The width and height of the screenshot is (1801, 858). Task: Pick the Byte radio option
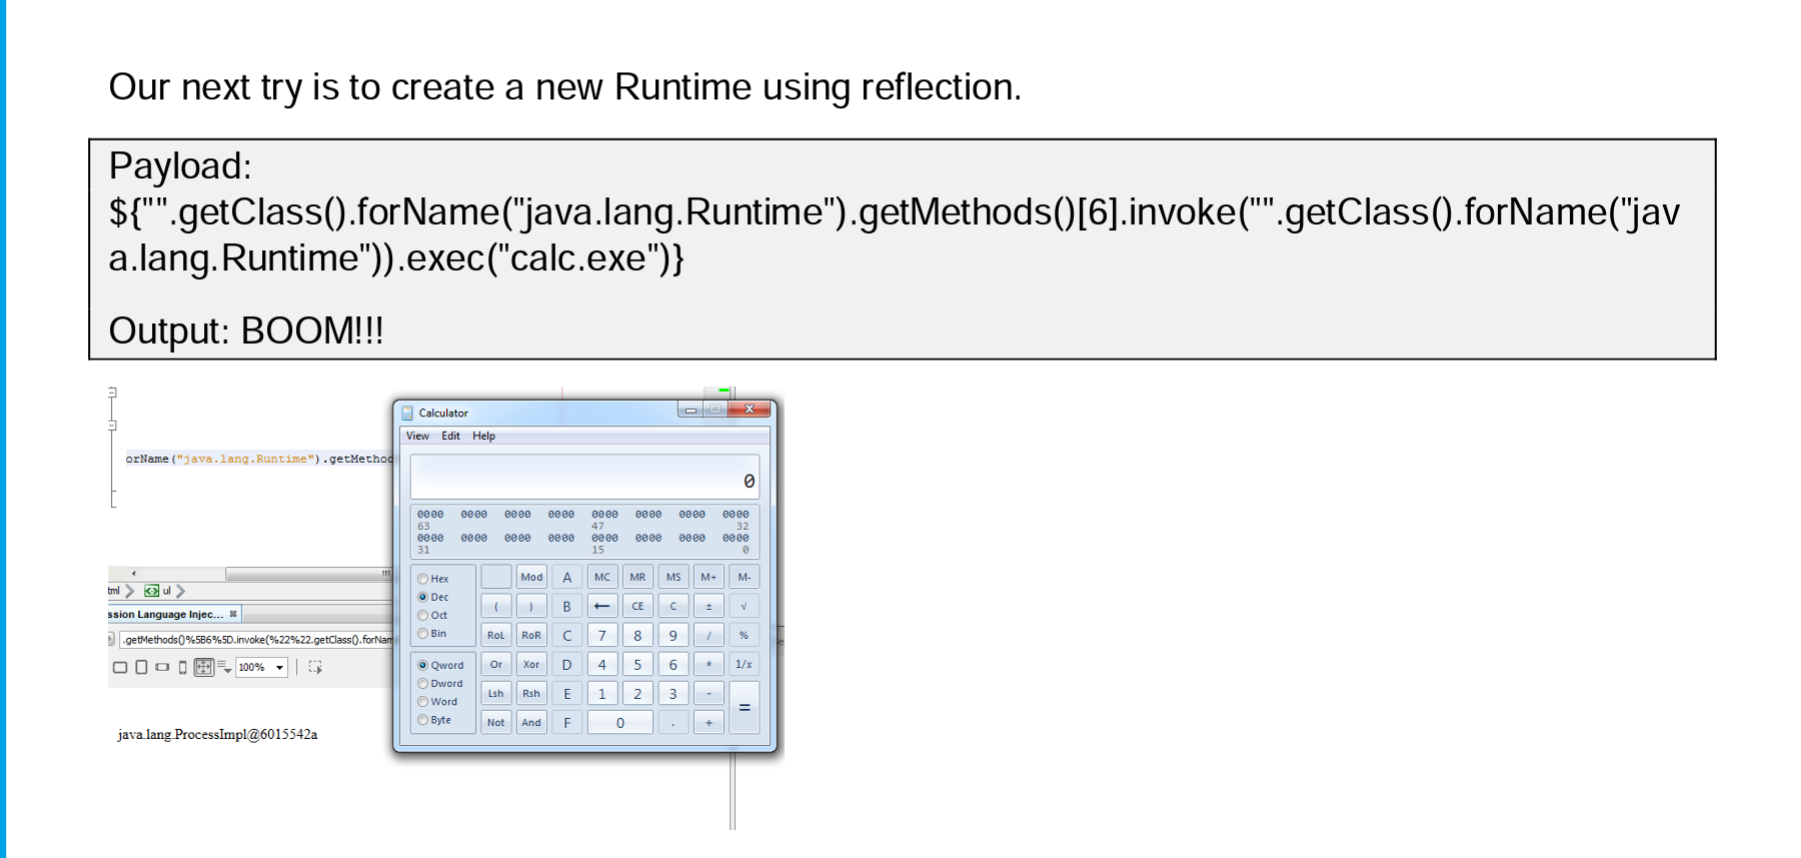423,720
